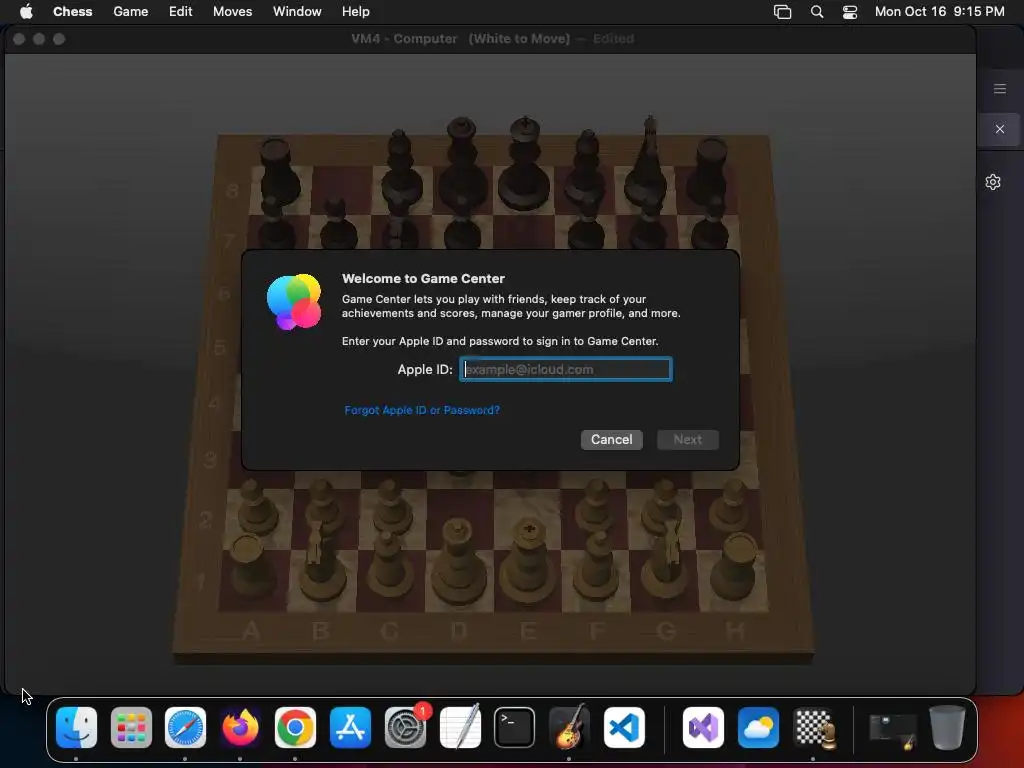Viewport: 1024px width, 768px height.
Task: Click the white king on E1
Action: pos(528,562)
